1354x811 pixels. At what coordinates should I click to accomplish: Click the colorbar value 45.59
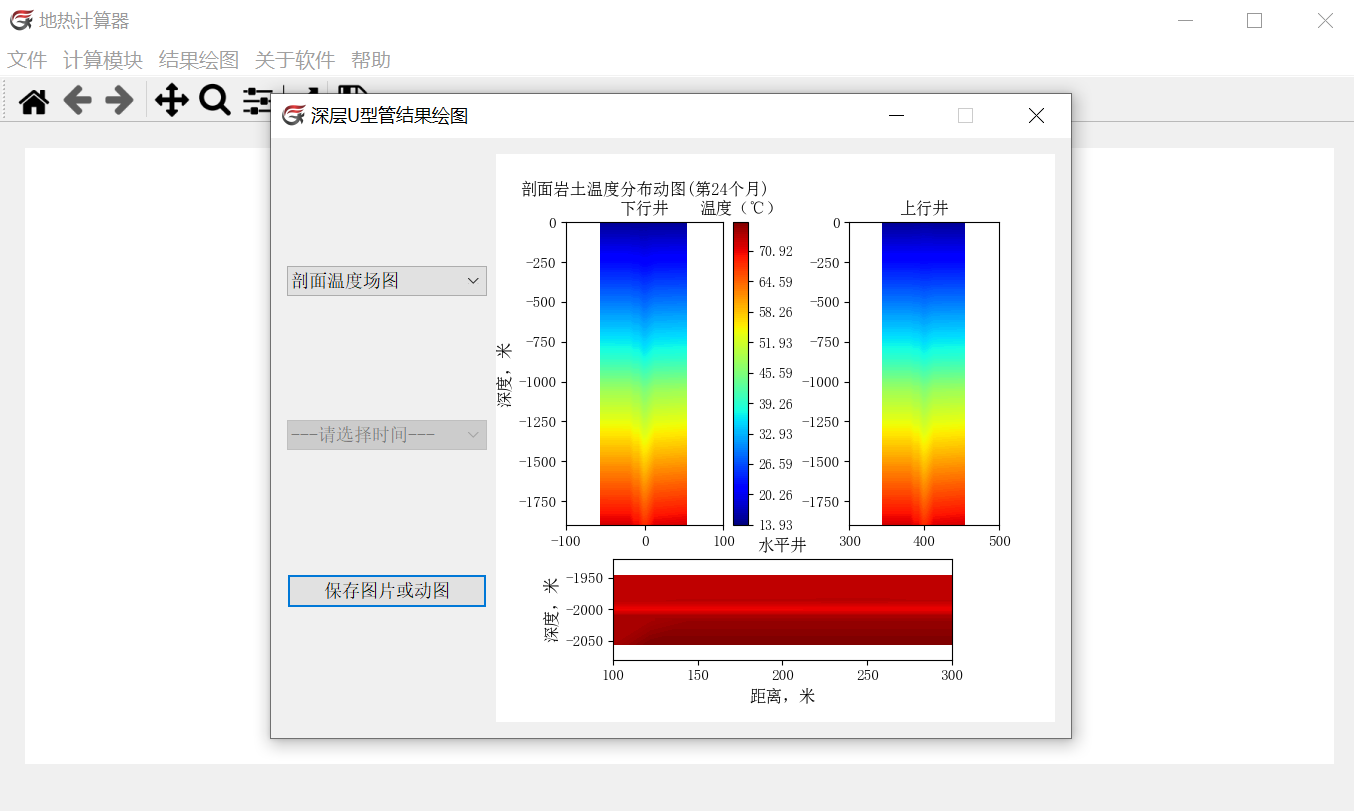click(x=776, y=373)
